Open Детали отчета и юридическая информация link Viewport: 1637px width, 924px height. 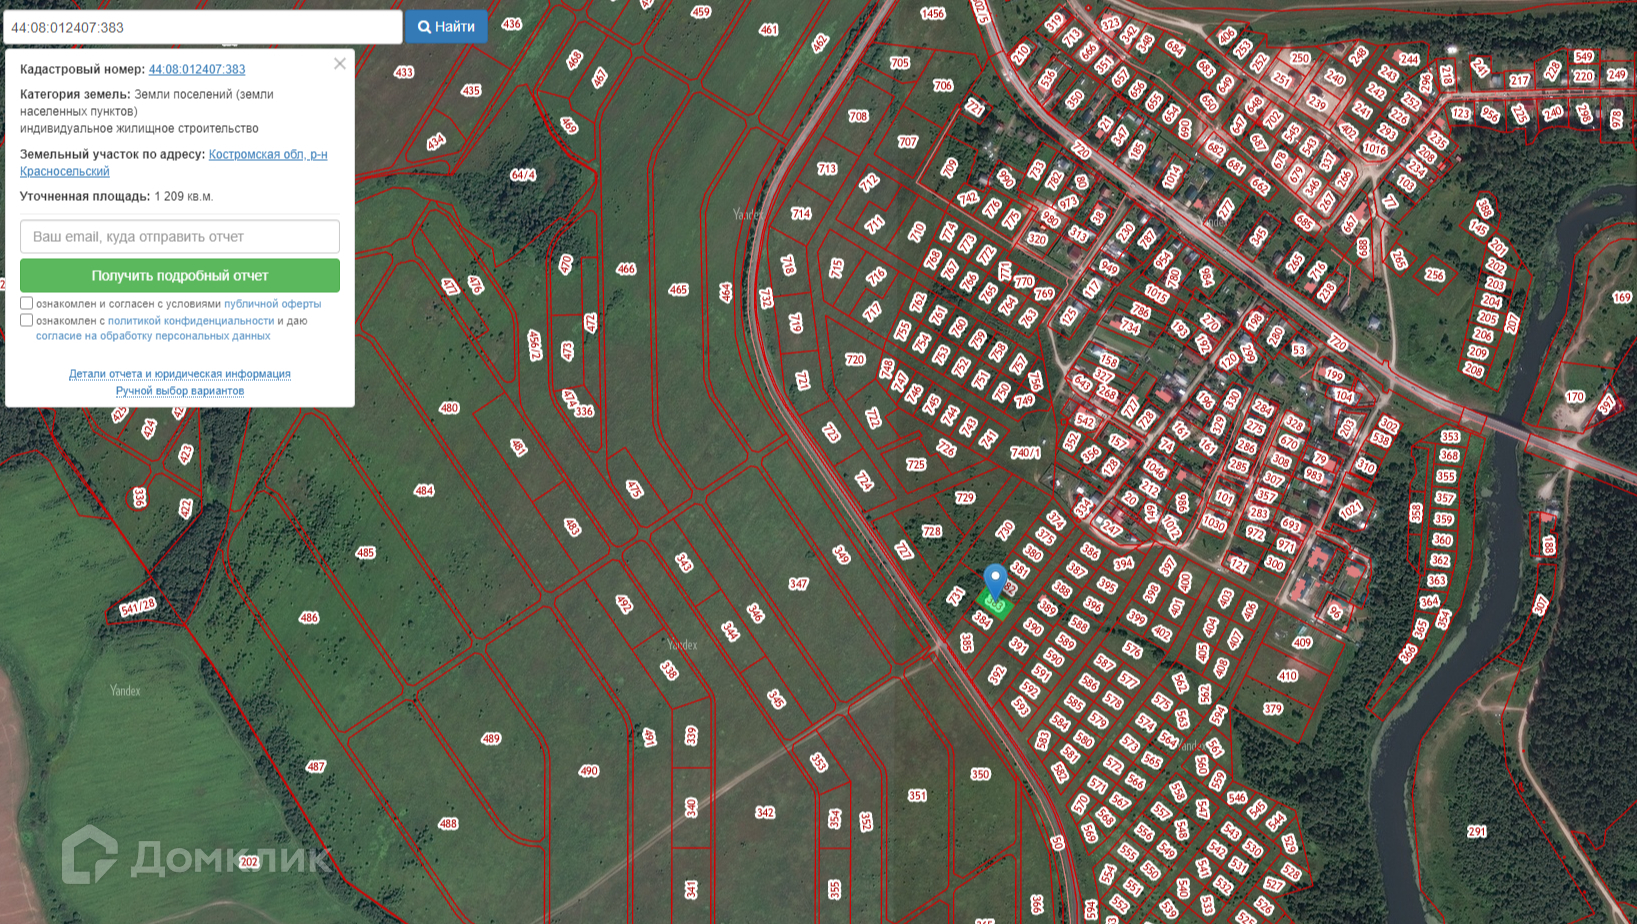180,374
